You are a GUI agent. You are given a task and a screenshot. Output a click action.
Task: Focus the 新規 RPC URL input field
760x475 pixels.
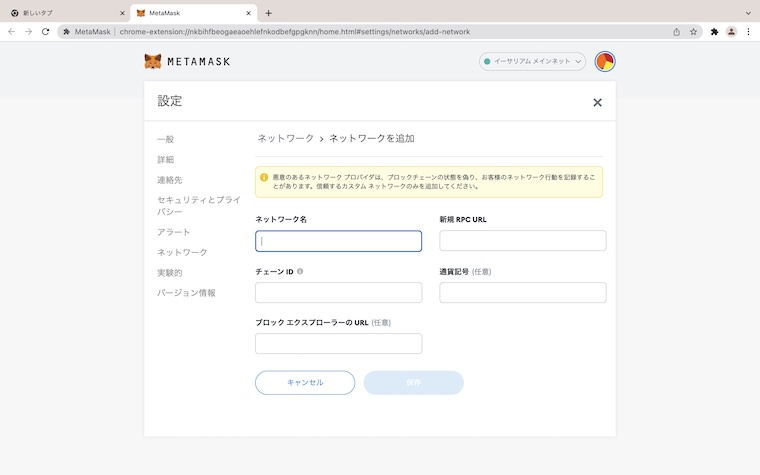pyautogui.click(x=522, y=241)
